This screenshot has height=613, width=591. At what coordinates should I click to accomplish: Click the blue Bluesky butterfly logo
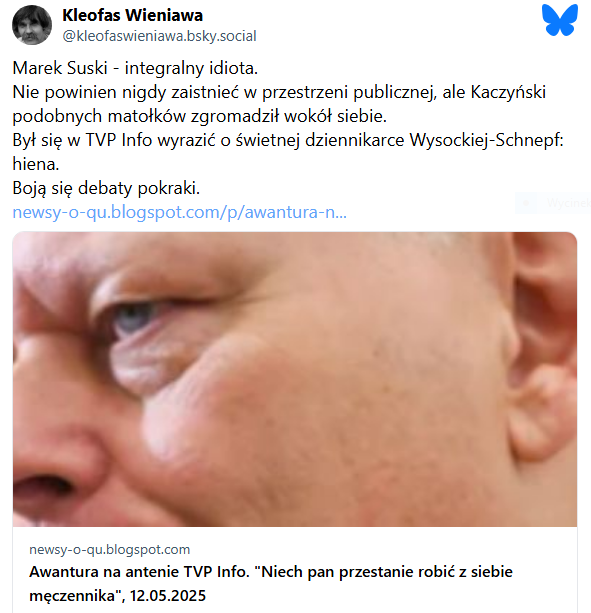click(x=559, y=20)
